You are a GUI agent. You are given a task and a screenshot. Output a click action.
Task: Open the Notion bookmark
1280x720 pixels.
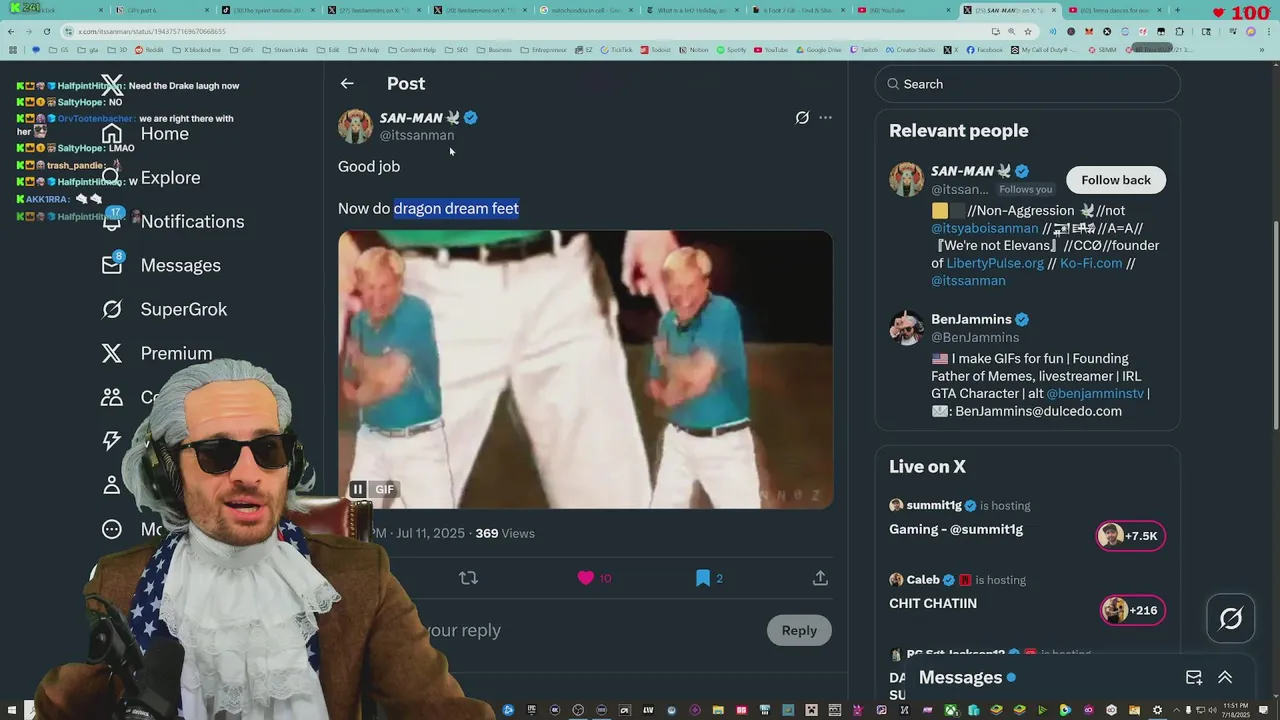click(x=693, y=50)
